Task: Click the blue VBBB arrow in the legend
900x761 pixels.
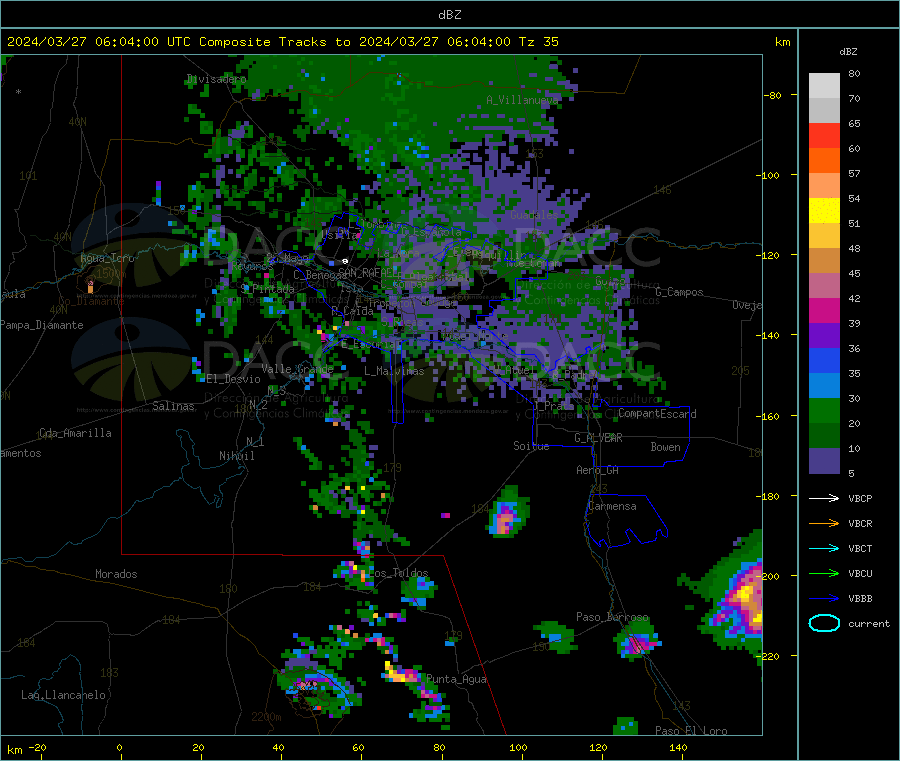Action: coord(824,599)
